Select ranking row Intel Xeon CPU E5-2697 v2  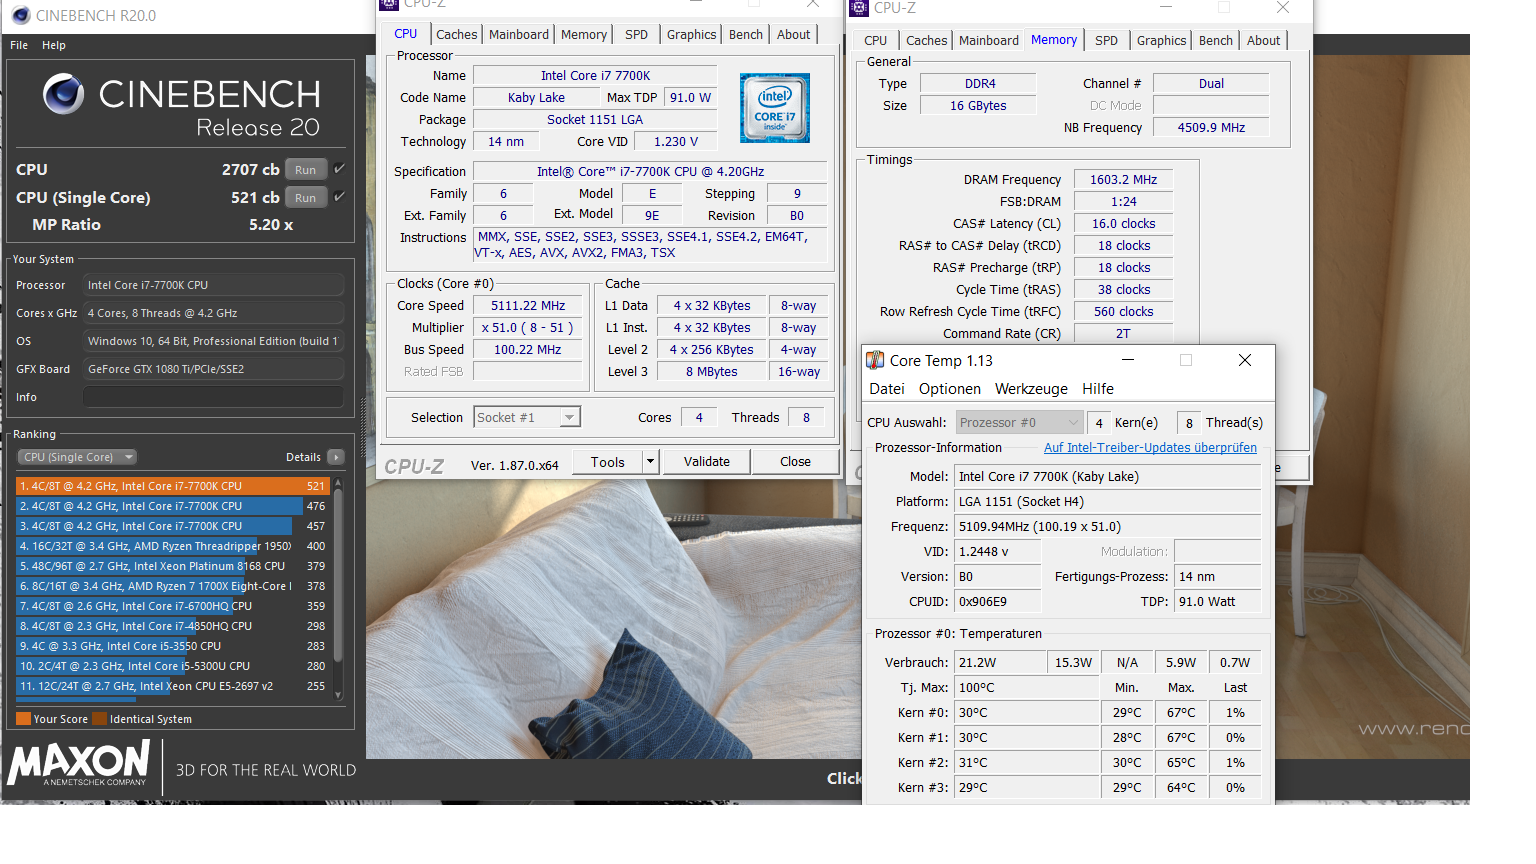point(173,686)
